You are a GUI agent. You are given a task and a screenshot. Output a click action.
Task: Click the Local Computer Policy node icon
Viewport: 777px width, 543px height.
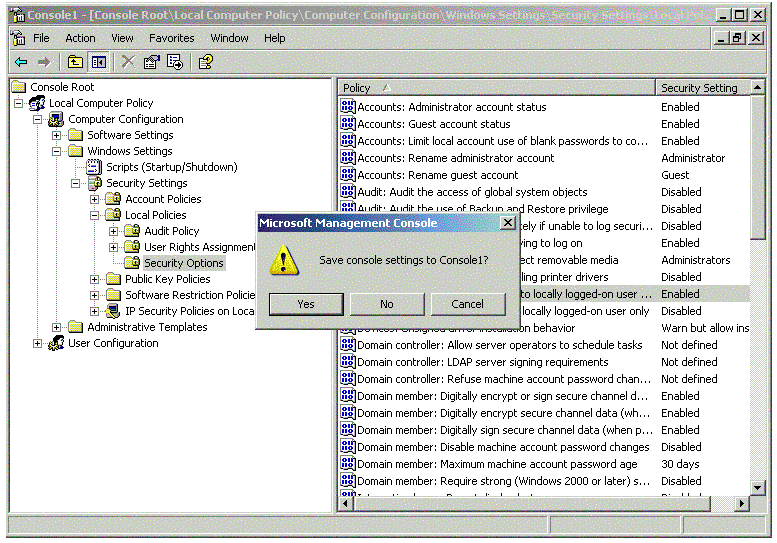pyautogui.click(x=38, y=103)
